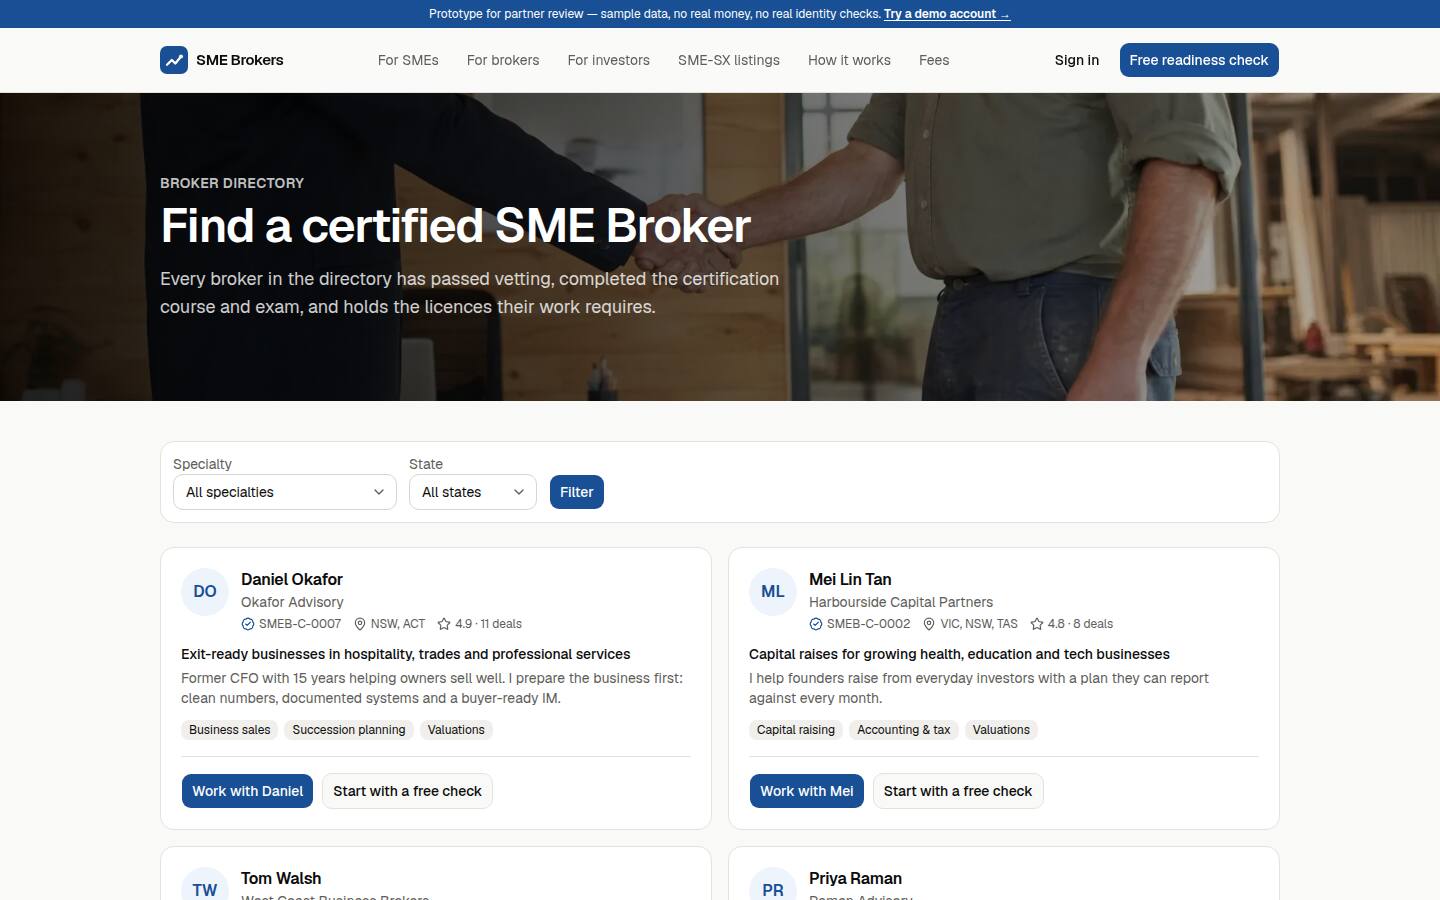Click the SME Brokers brand name

(x=240, y=60)
